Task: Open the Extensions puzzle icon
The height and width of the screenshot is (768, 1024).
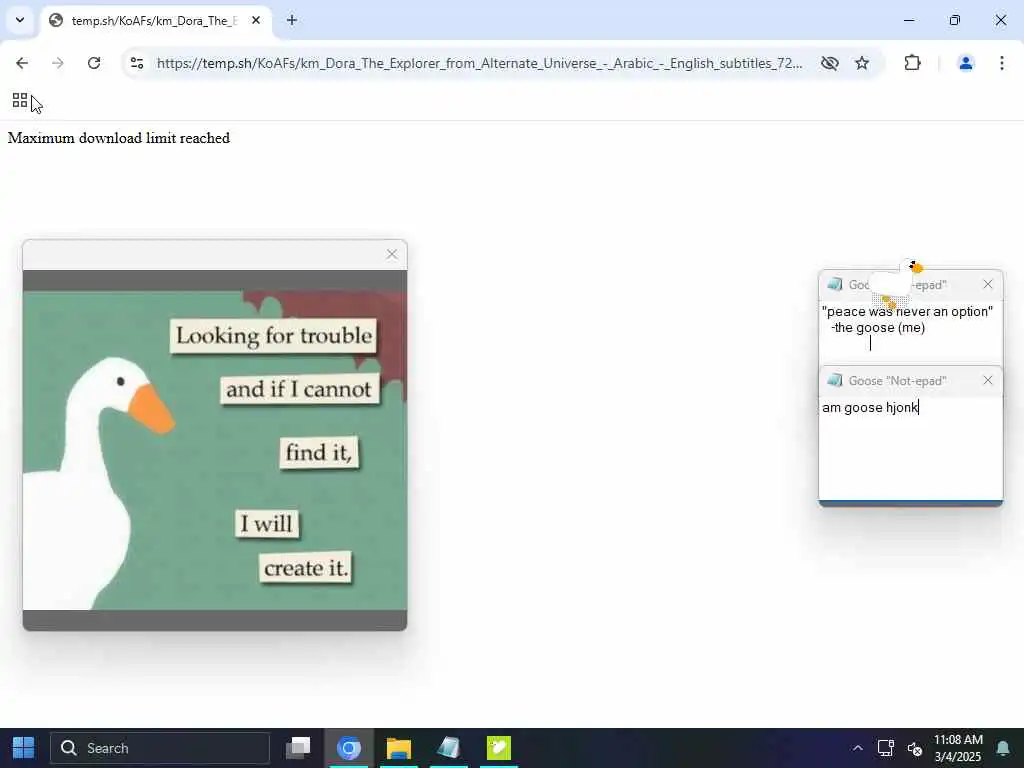Action: tap(912, 63)
